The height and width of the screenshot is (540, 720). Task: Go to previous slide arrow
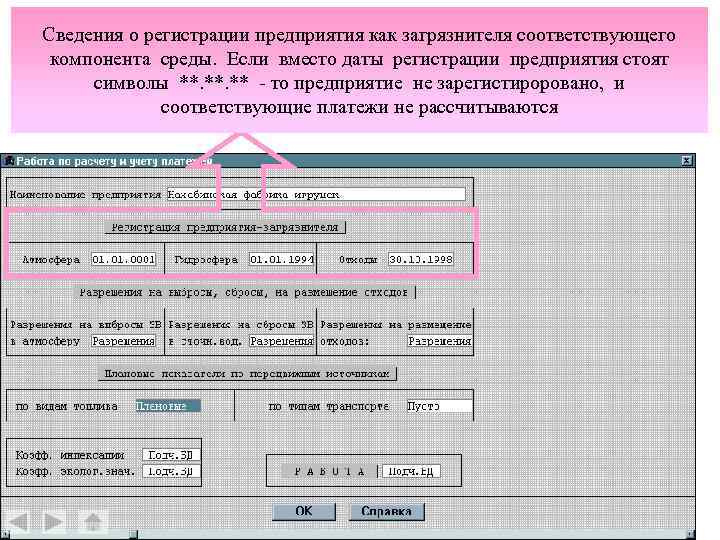18,522
